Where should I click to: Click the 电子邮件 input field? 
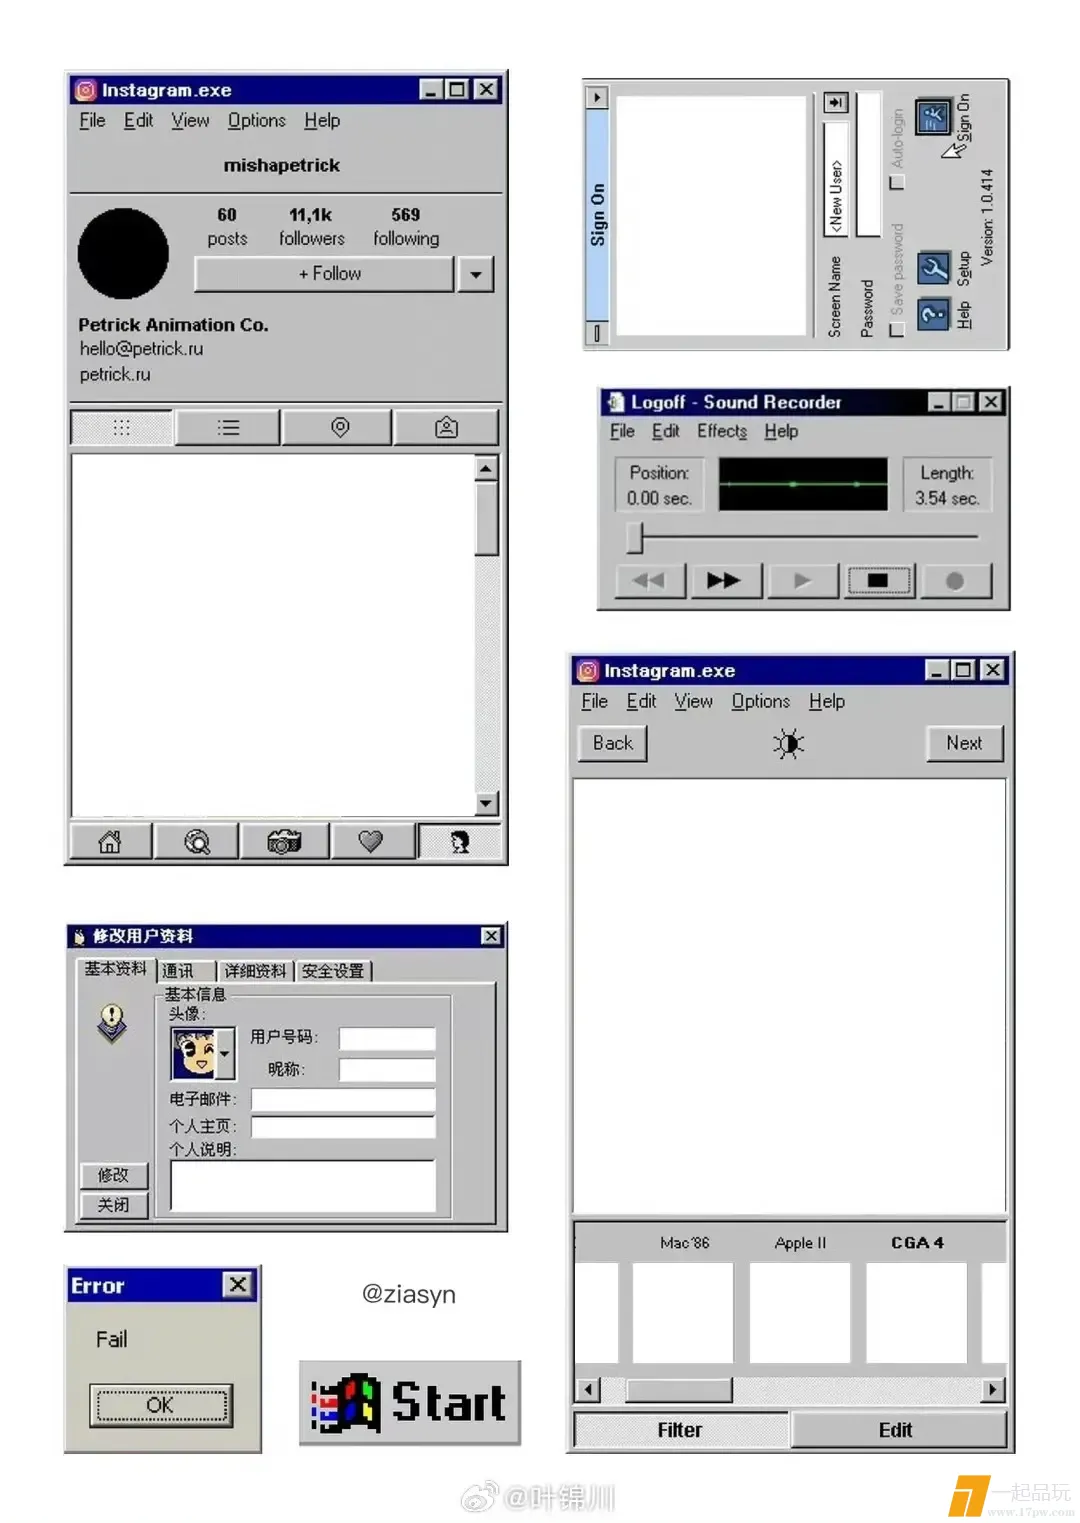(x=343, y=1100)
